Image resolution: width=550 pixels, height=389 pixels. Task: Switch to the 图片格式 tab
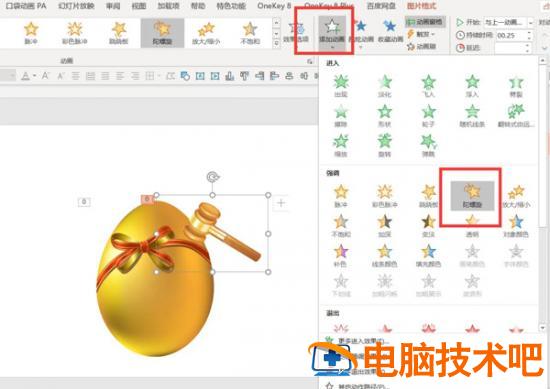coord(422,6)
